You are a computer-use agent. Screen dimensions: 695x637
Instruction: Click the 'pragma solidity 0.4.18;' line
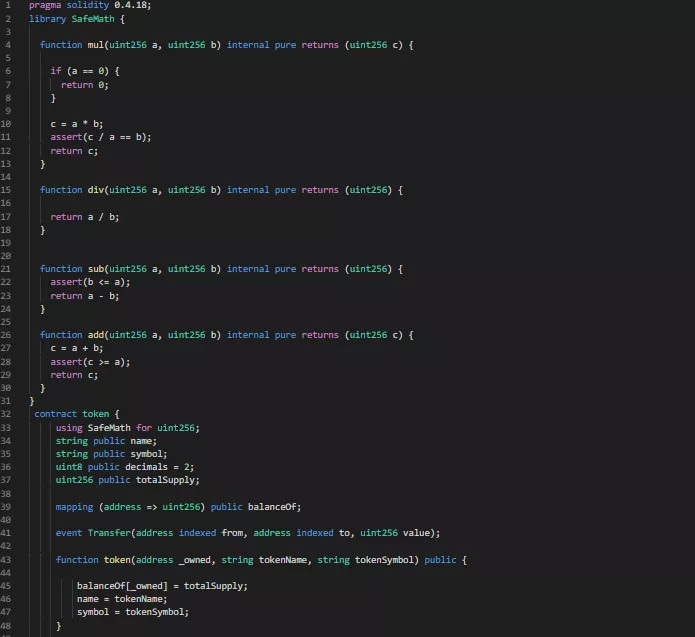(x=90, y=5)
